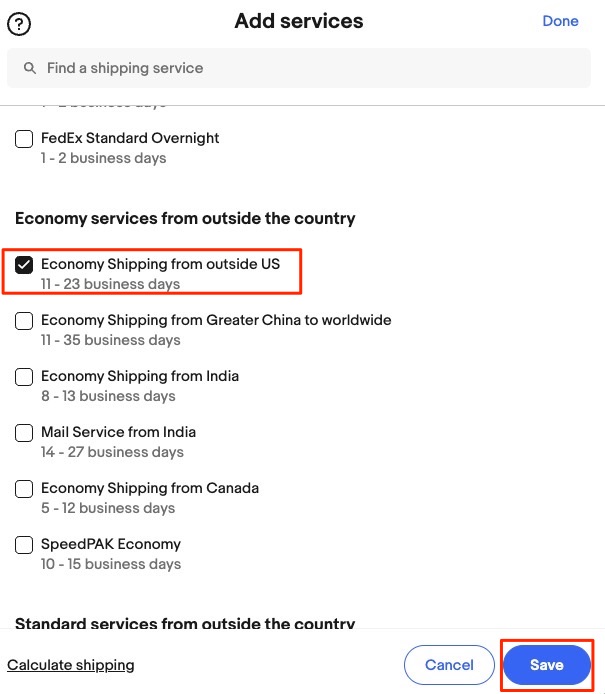This screenshot has height=694, width=605.
Task: Click the FedEx Standard Overnight label
Action: pyautogui.click(x=130, y=138)
